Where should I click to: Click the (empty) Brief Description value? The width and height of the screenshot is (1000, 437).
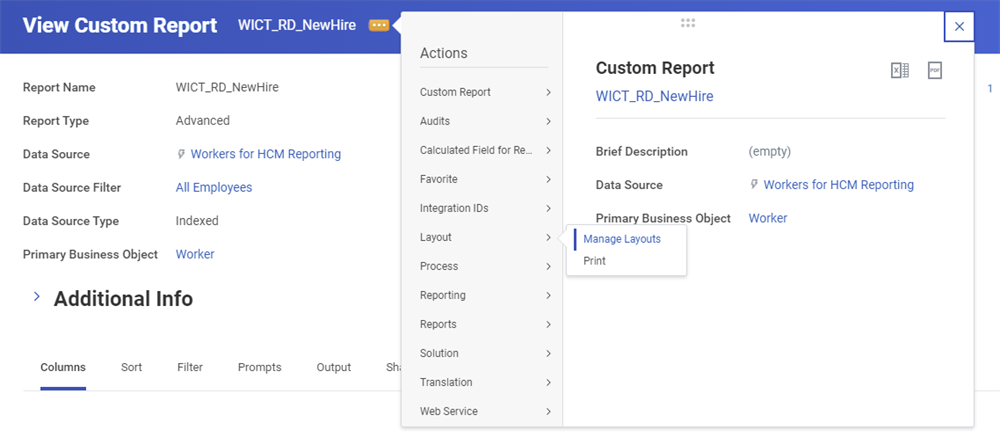[770, 152]
